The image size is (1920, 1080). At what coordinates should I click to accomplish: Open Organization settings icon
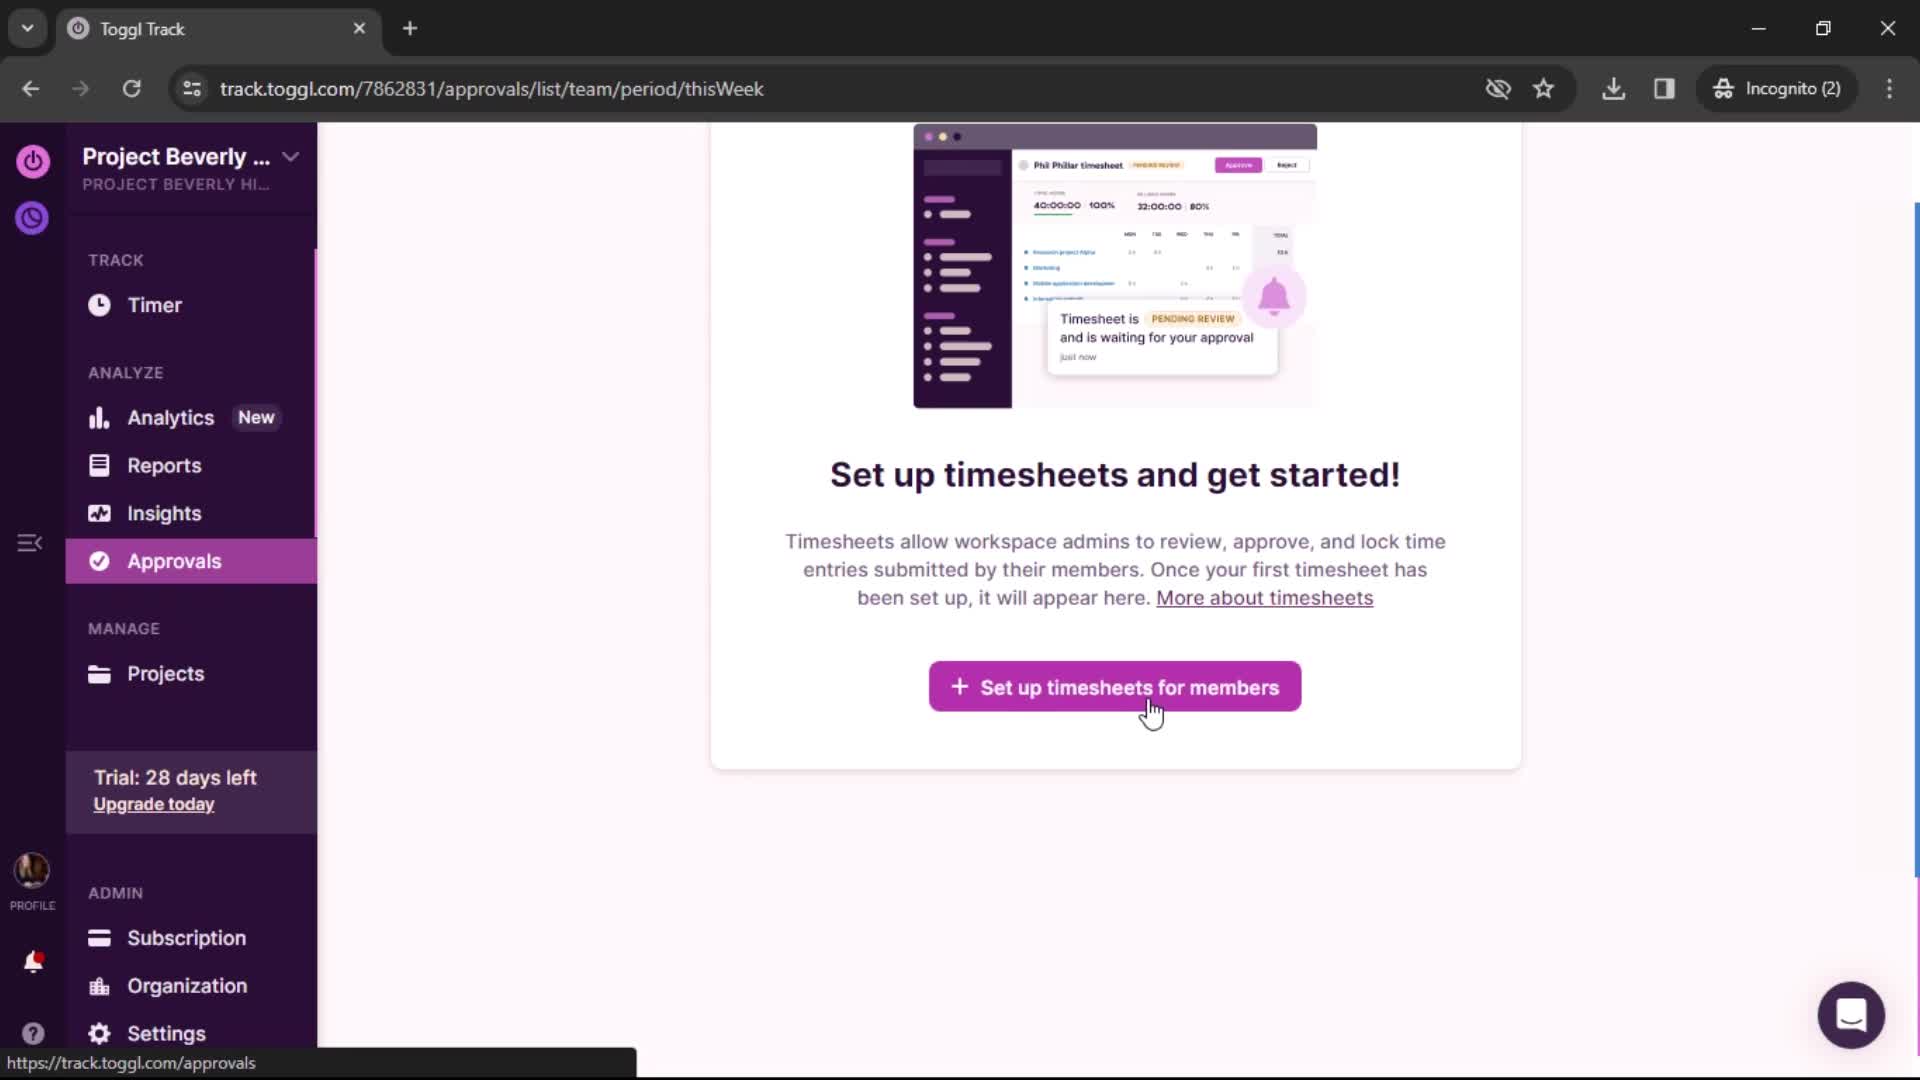[99, 985]
